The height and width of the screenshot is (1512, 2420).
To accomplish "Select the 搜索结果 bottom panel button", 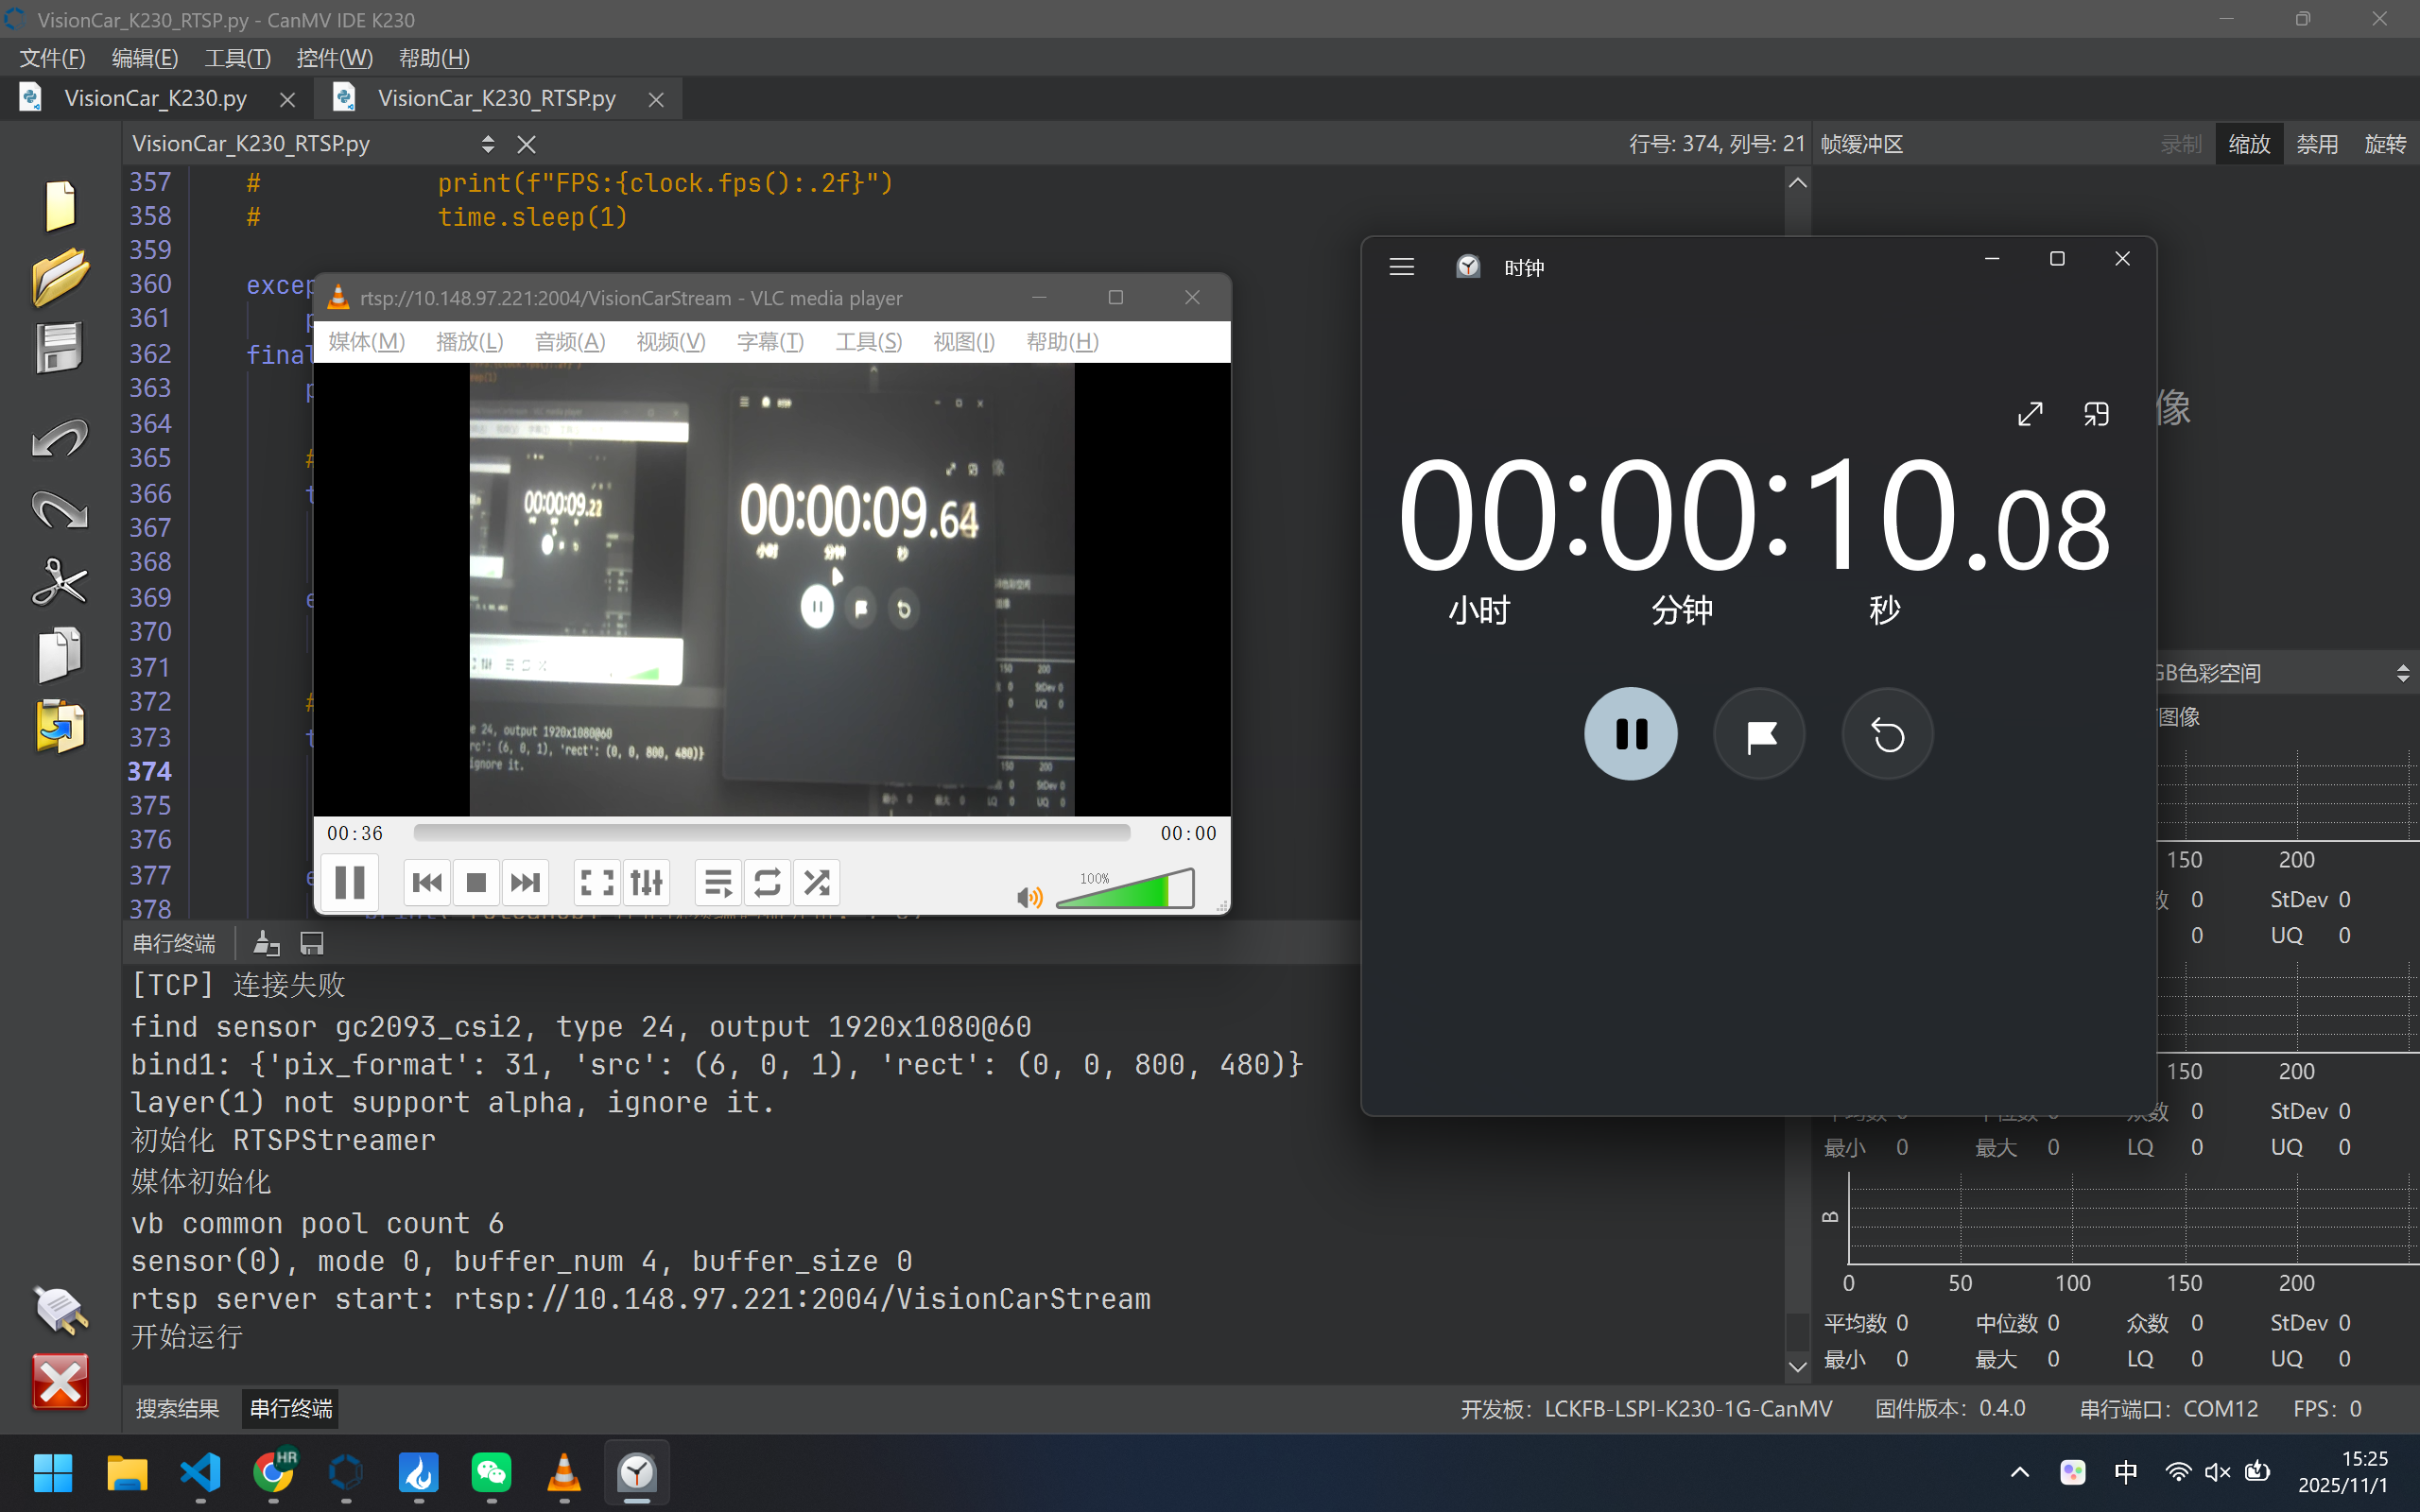I will click(177, 1408).
